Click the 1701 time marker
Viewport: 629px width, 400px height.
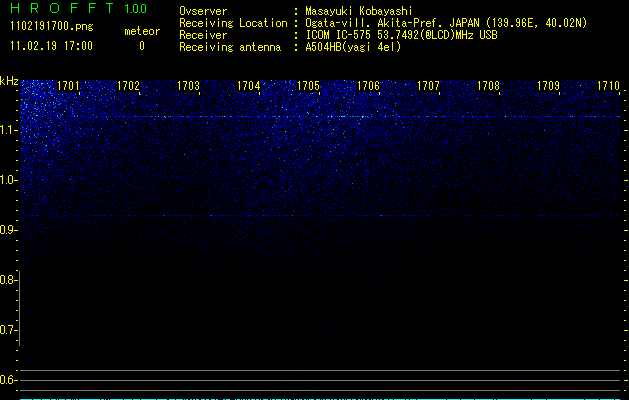tap(68, 86)
